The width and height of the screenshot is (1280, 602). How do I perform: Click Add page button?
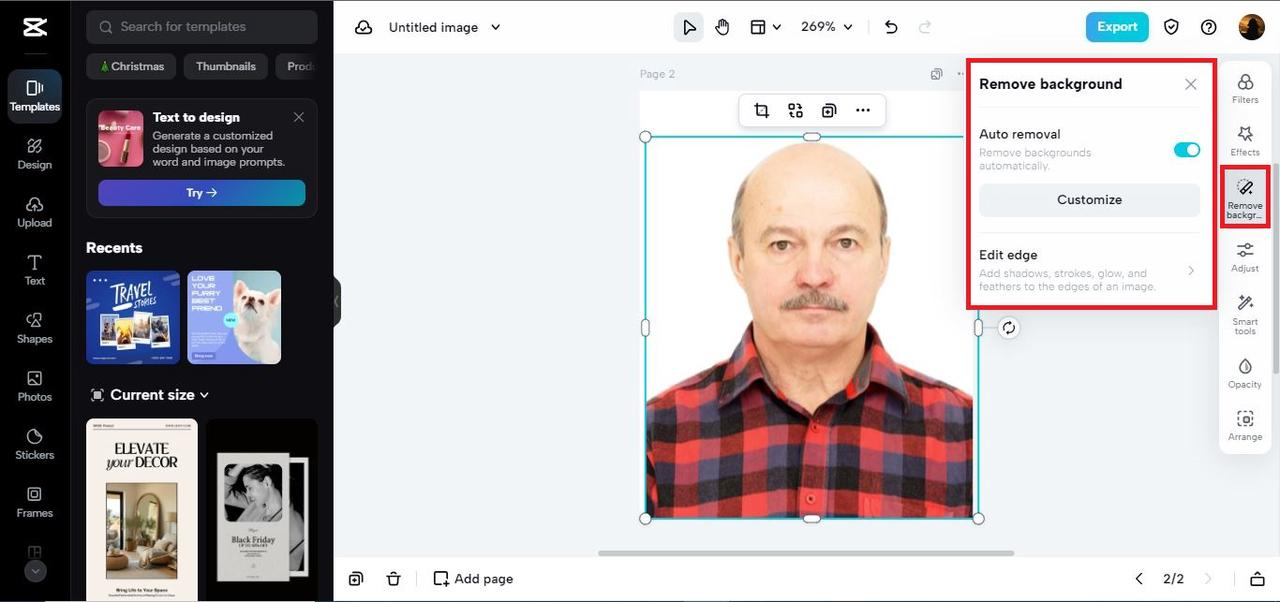click(x=473, y=579)
